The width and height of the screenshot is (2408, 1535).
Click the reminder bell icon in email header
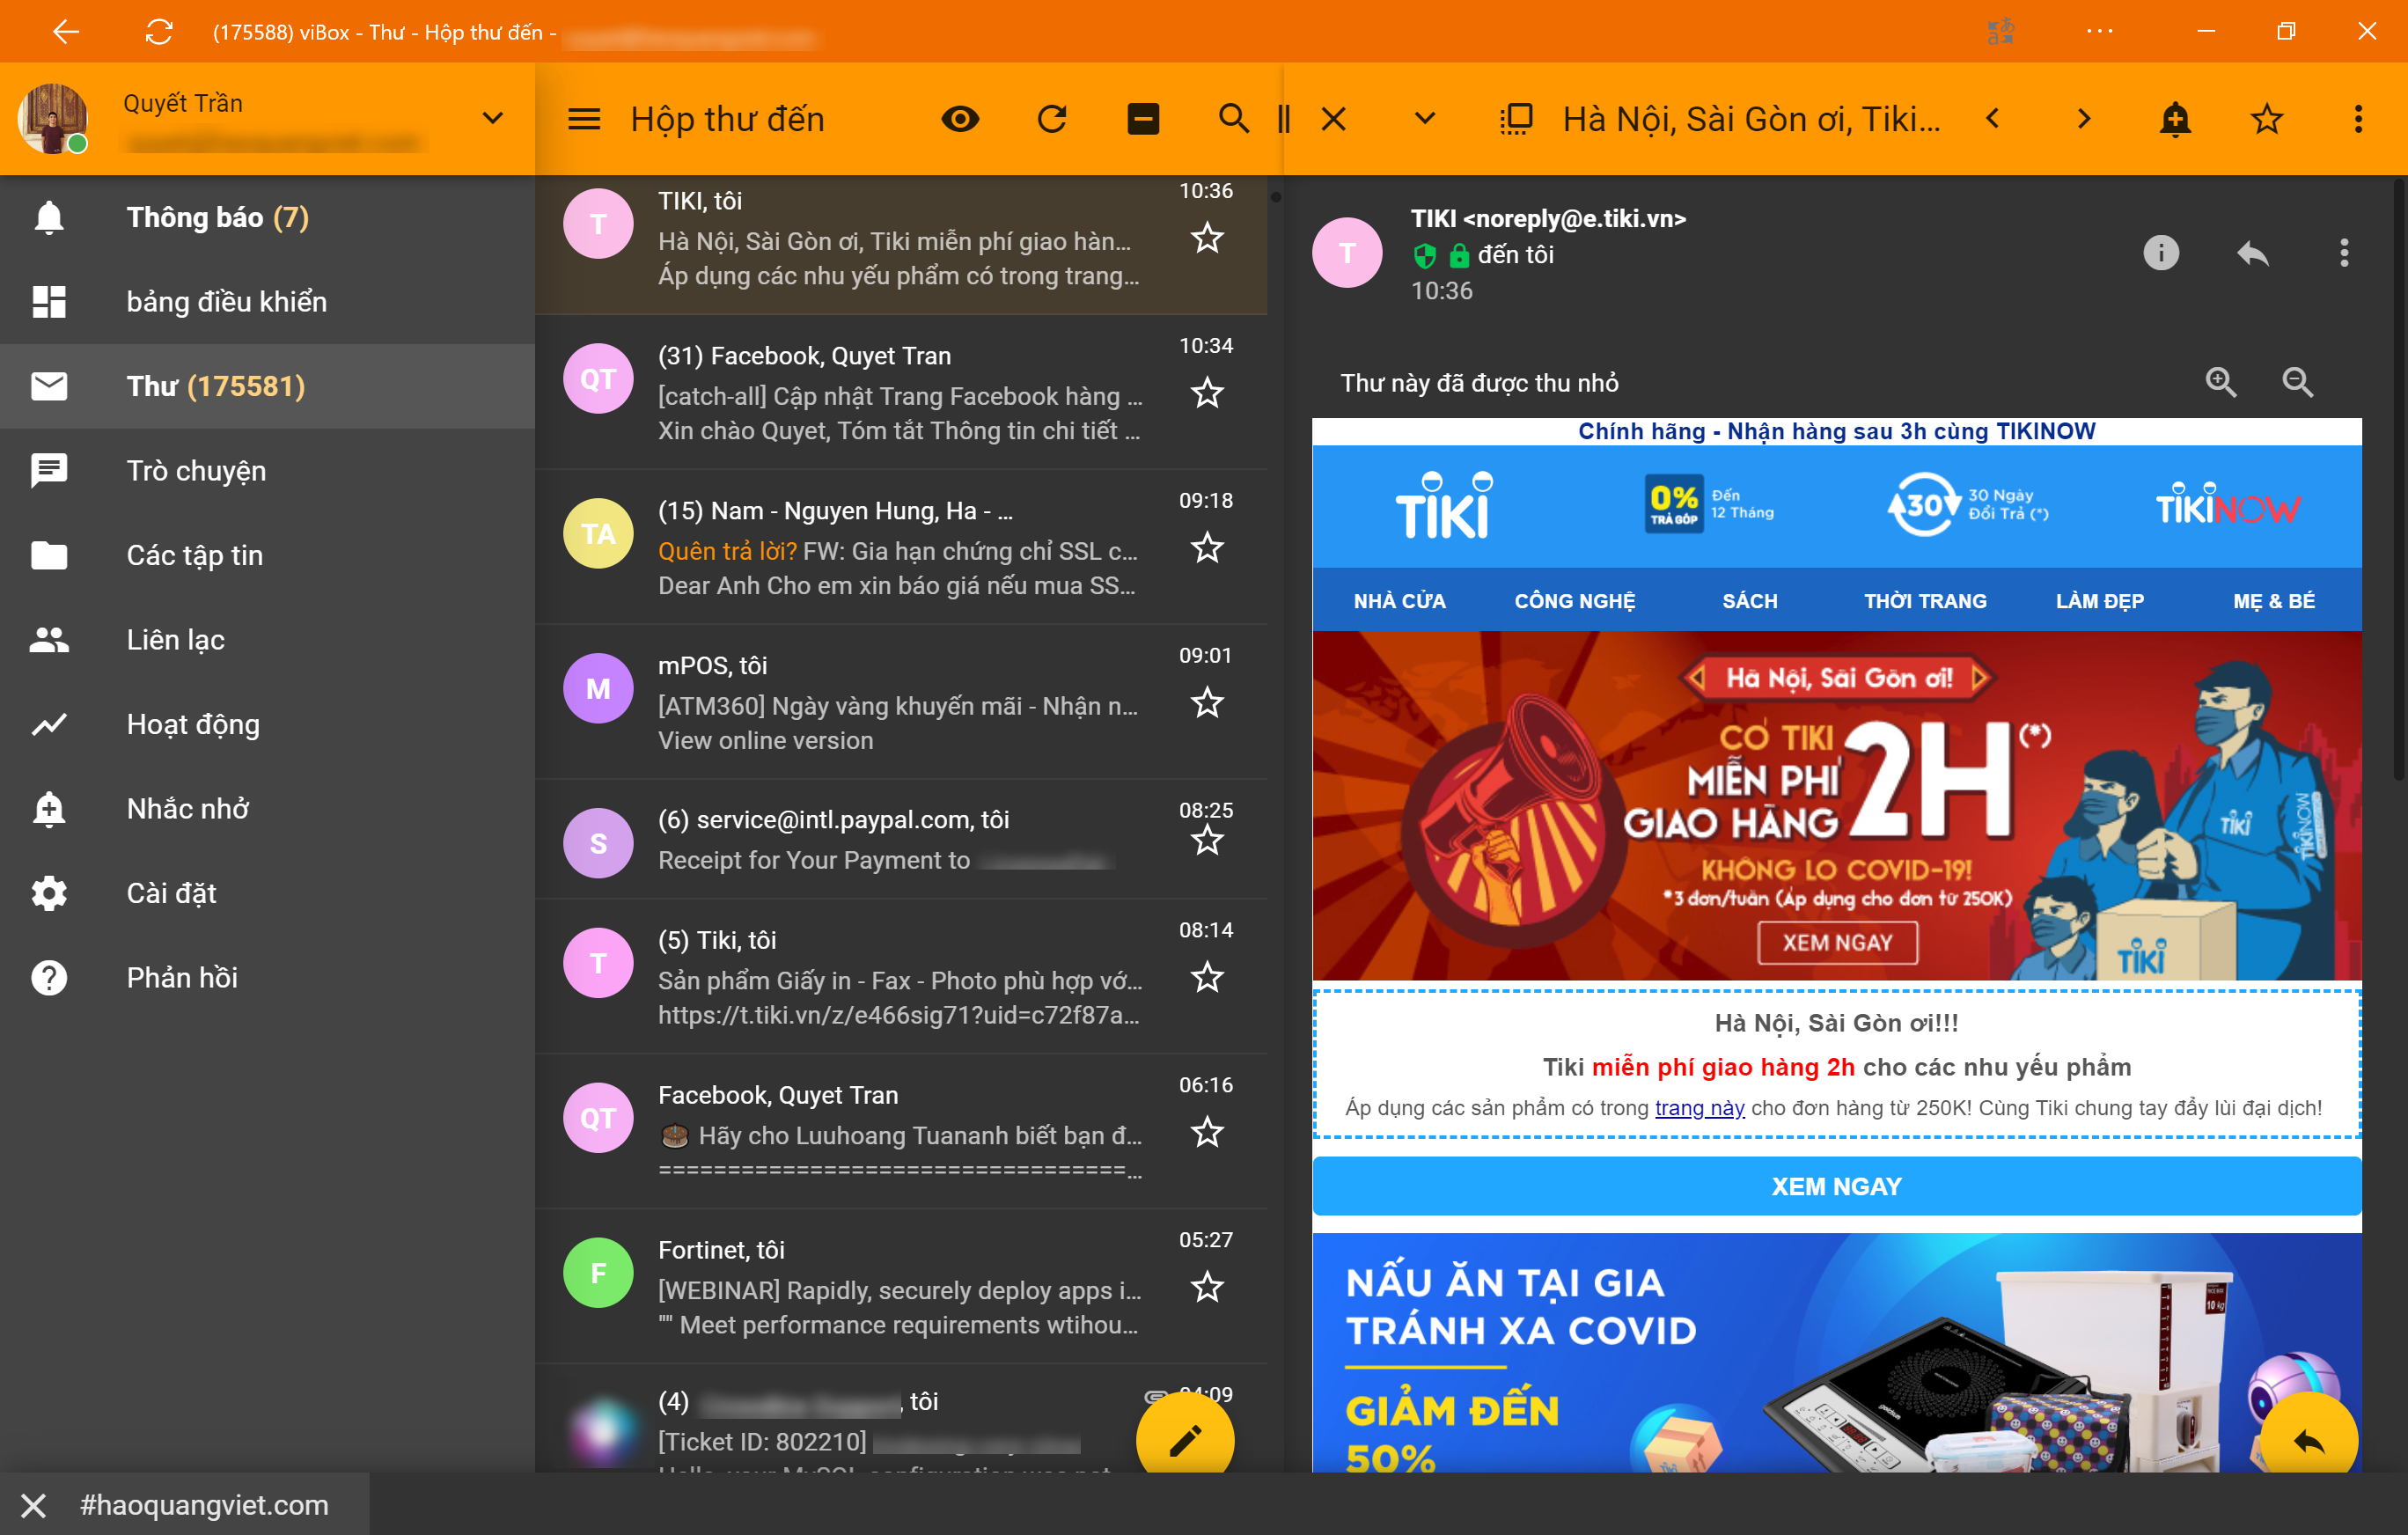tap(2175, 119)
